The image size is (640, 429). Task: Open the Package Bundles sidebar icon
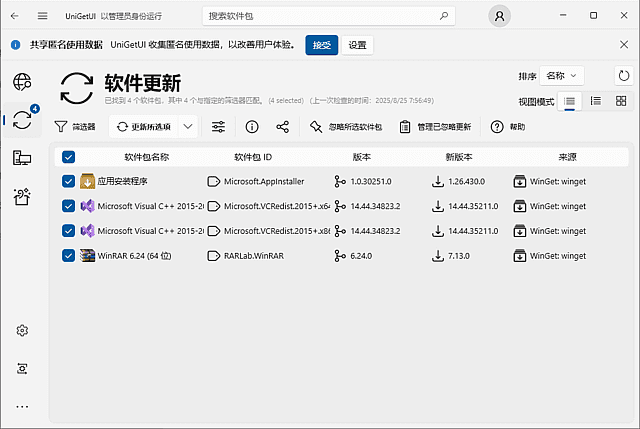click(x=22, y=196)
